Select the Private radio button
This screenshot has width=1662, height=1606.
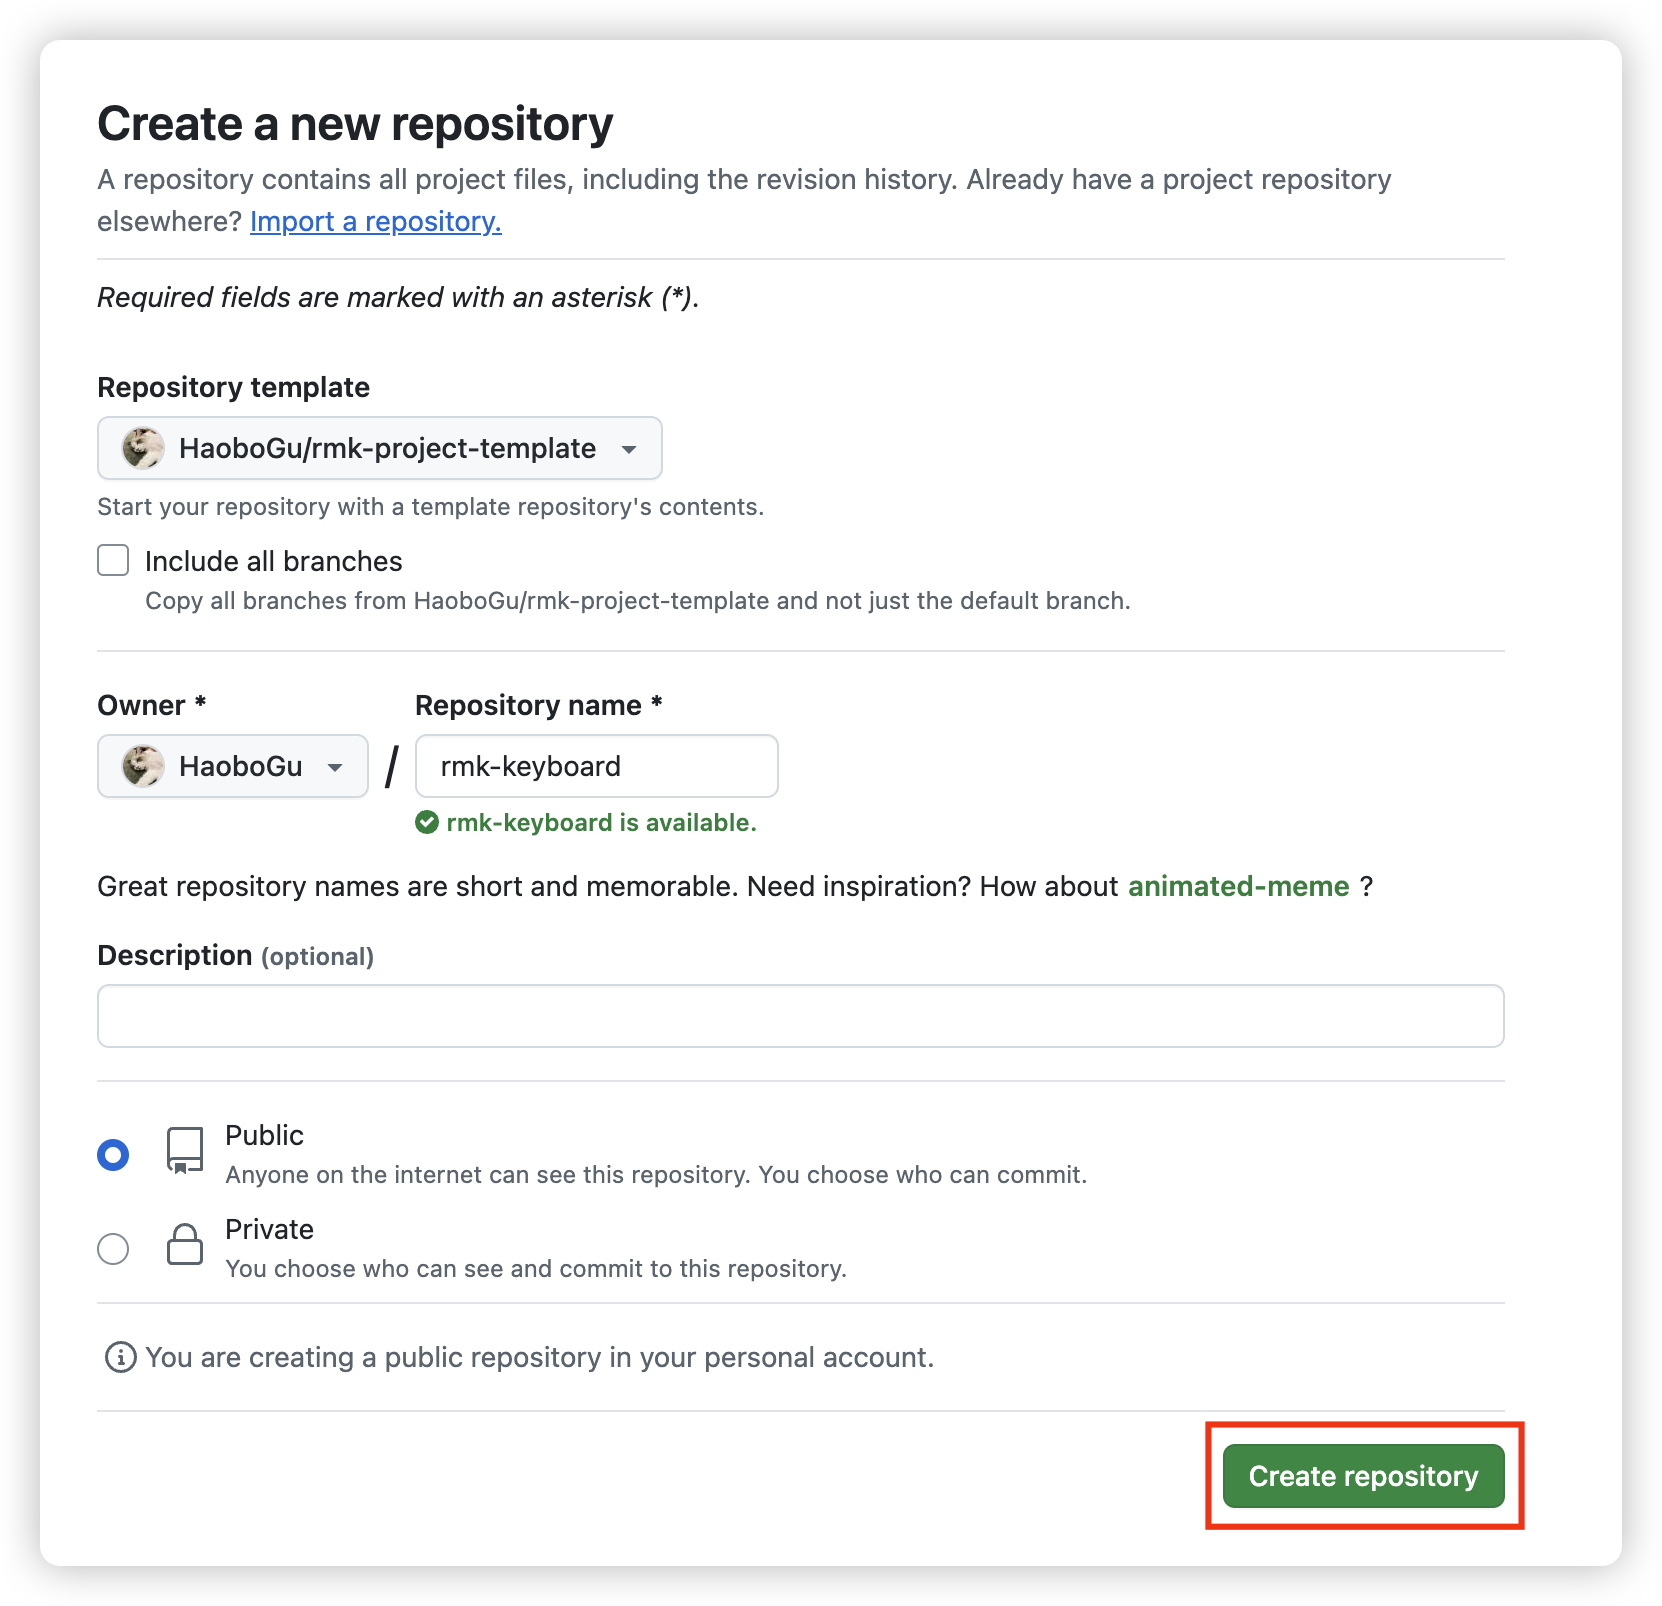[x=113, y=1248]
